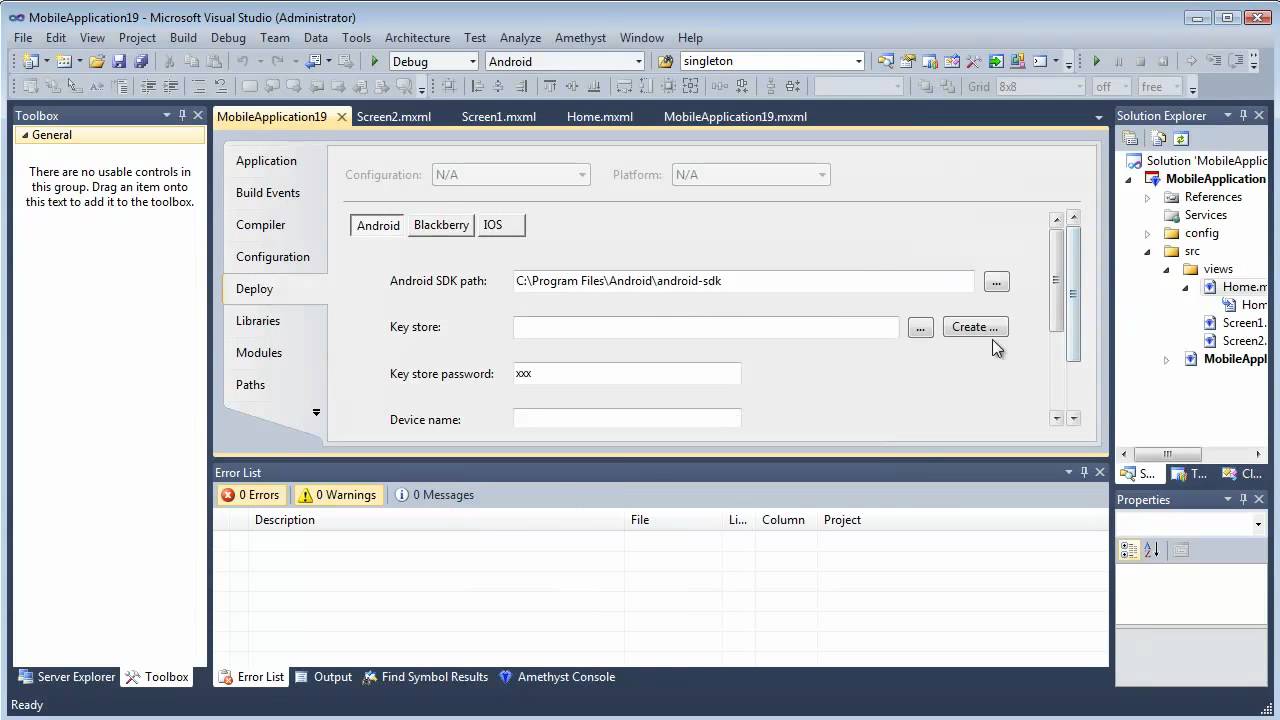This screenshot has height=720, width=1280.
Task: Open Solution Explorer toolbar icon after singleton box
Action: coord(886,61)
